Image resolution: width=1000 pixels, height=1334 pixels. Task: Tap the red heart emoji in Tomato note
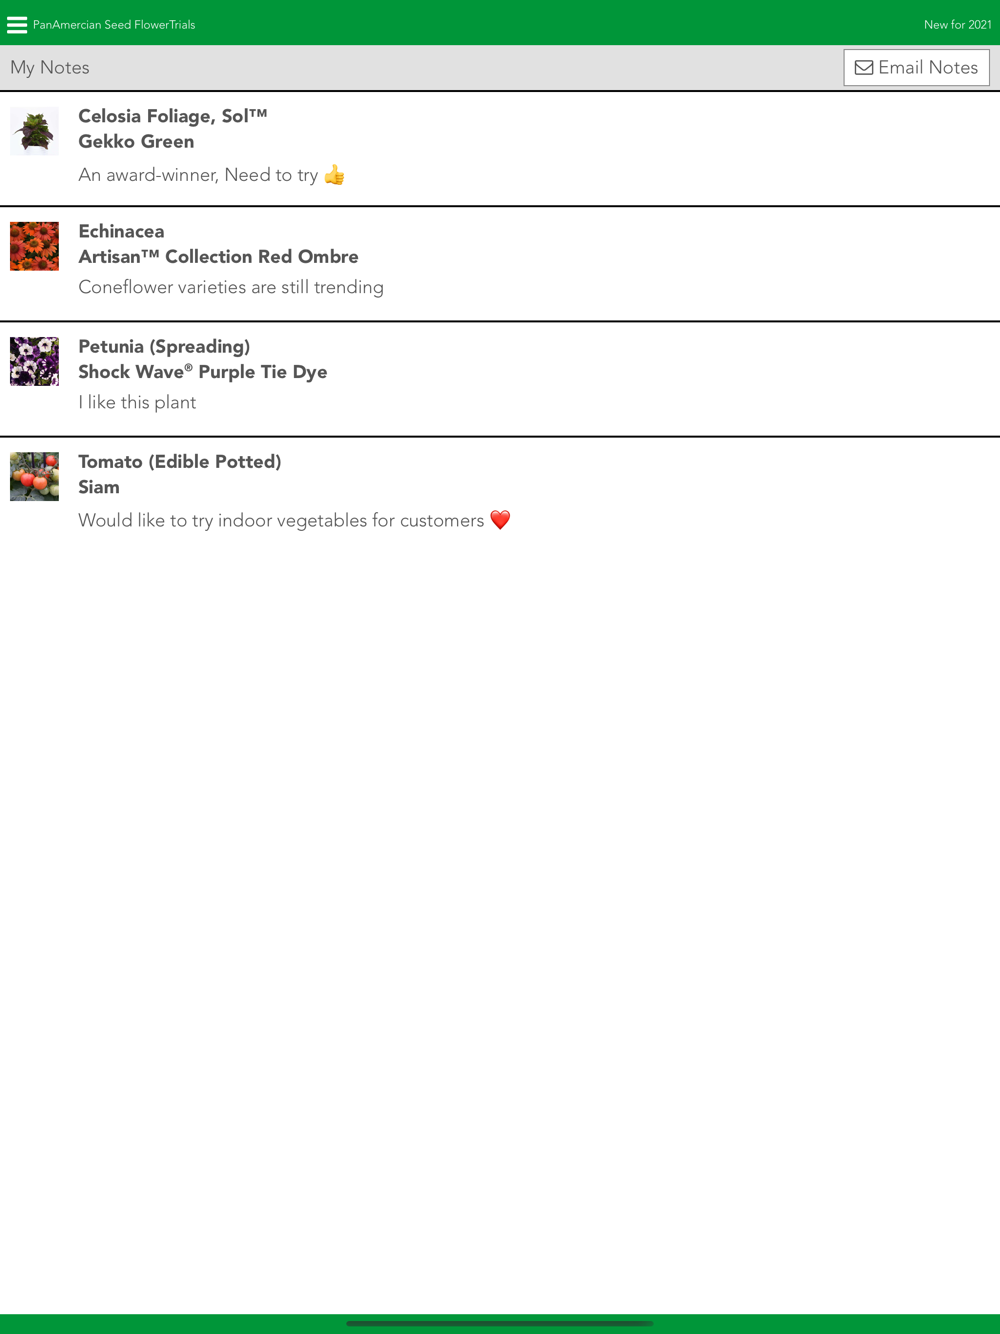tap(500, 520)
